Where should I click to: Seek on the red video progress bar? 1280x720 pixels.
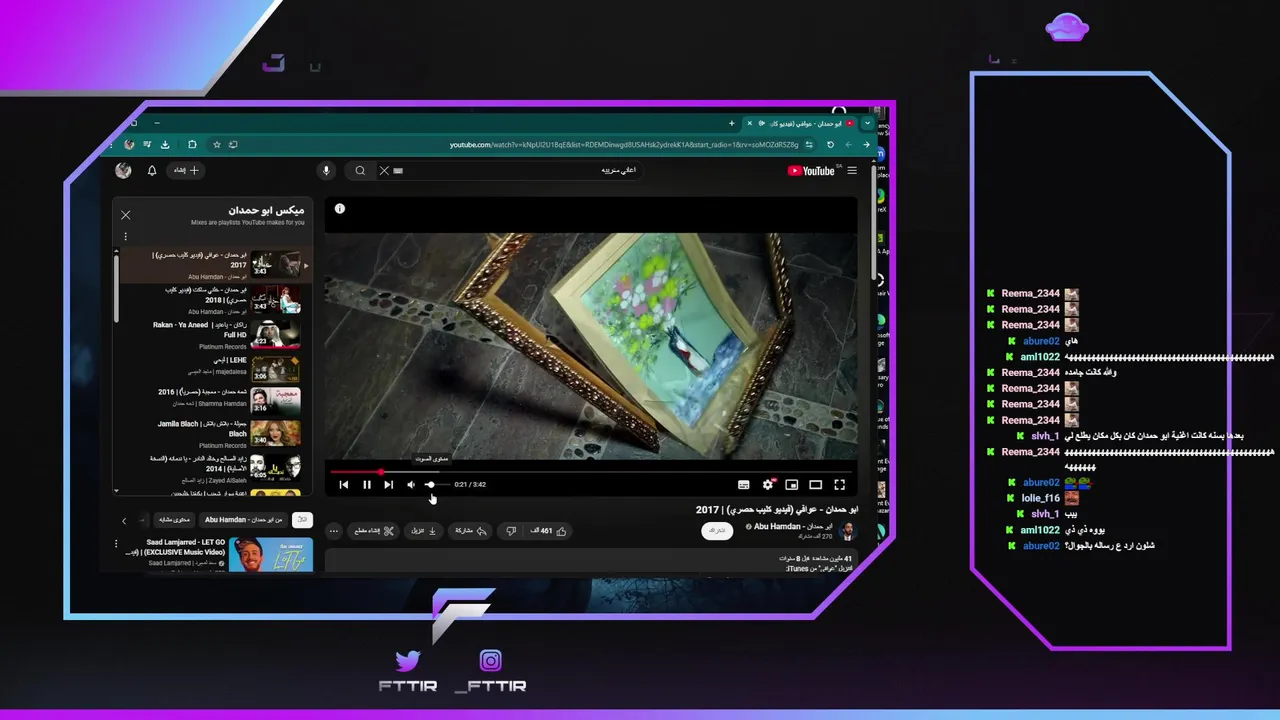point(592,472)
